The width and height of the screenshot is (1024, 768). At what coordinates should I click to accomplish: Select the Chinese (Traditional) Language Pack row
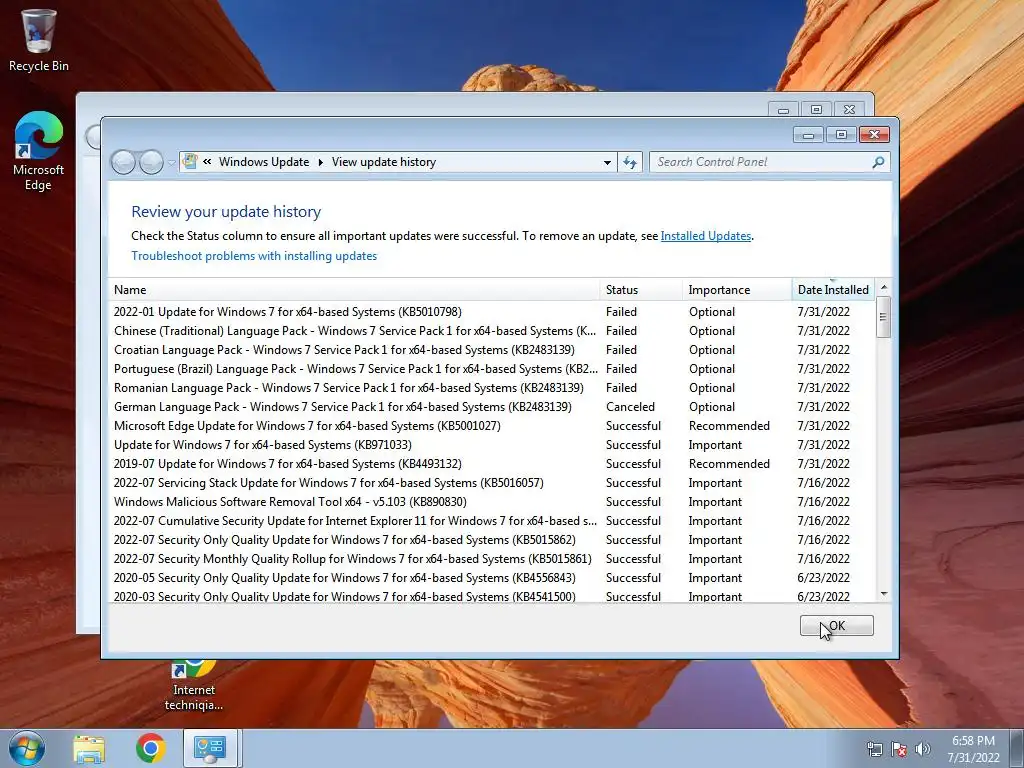(491, 331)
